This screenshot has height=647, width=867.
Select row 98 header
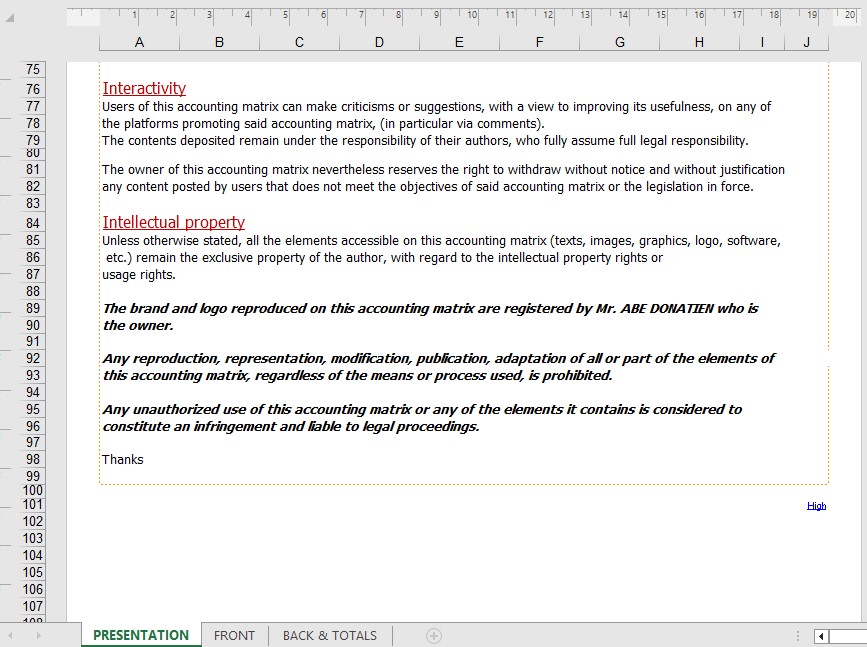click(33, 459)
